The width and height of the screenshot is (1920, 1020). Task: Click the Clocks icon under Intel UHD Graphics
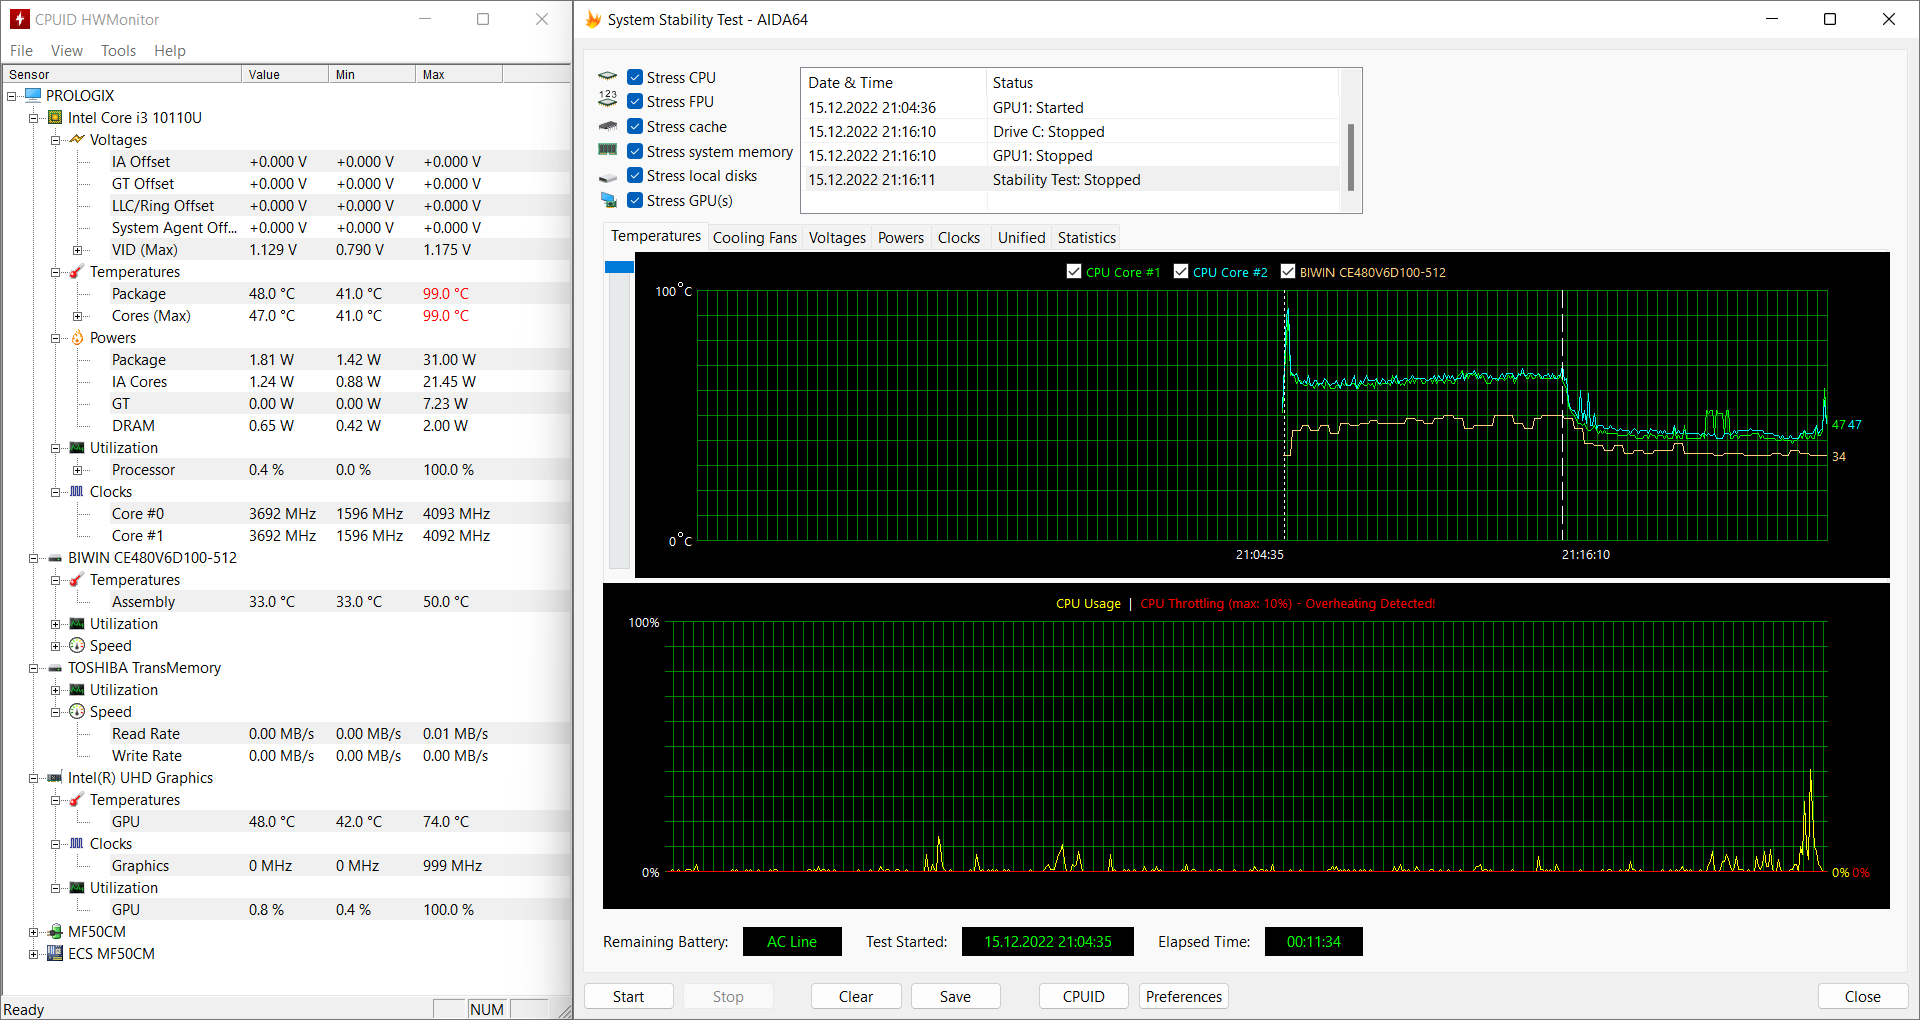tap(77, 843)
